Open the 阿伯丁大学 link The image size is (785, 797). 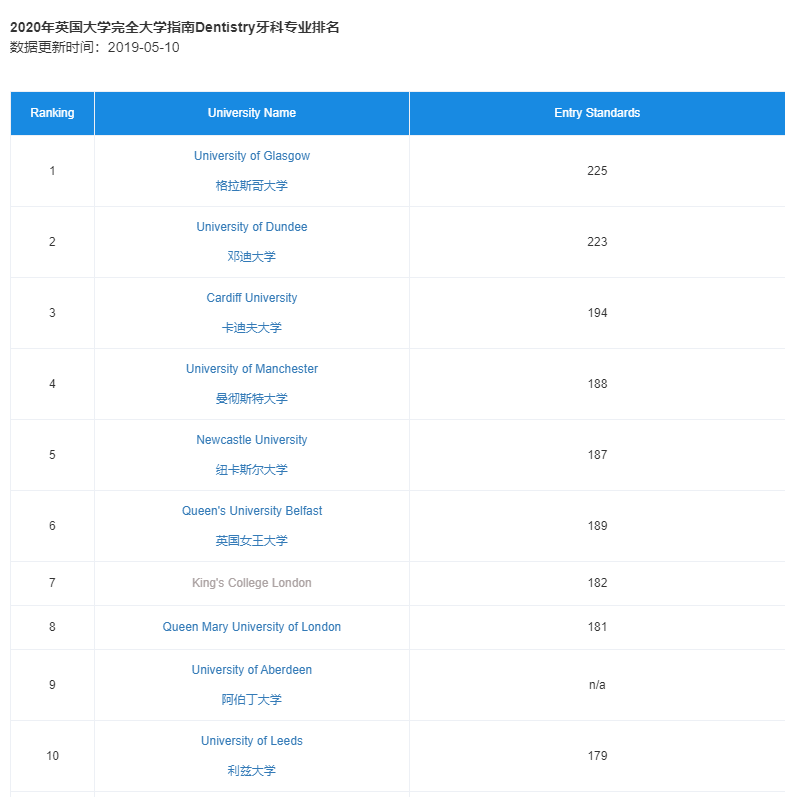coord(252,700)
